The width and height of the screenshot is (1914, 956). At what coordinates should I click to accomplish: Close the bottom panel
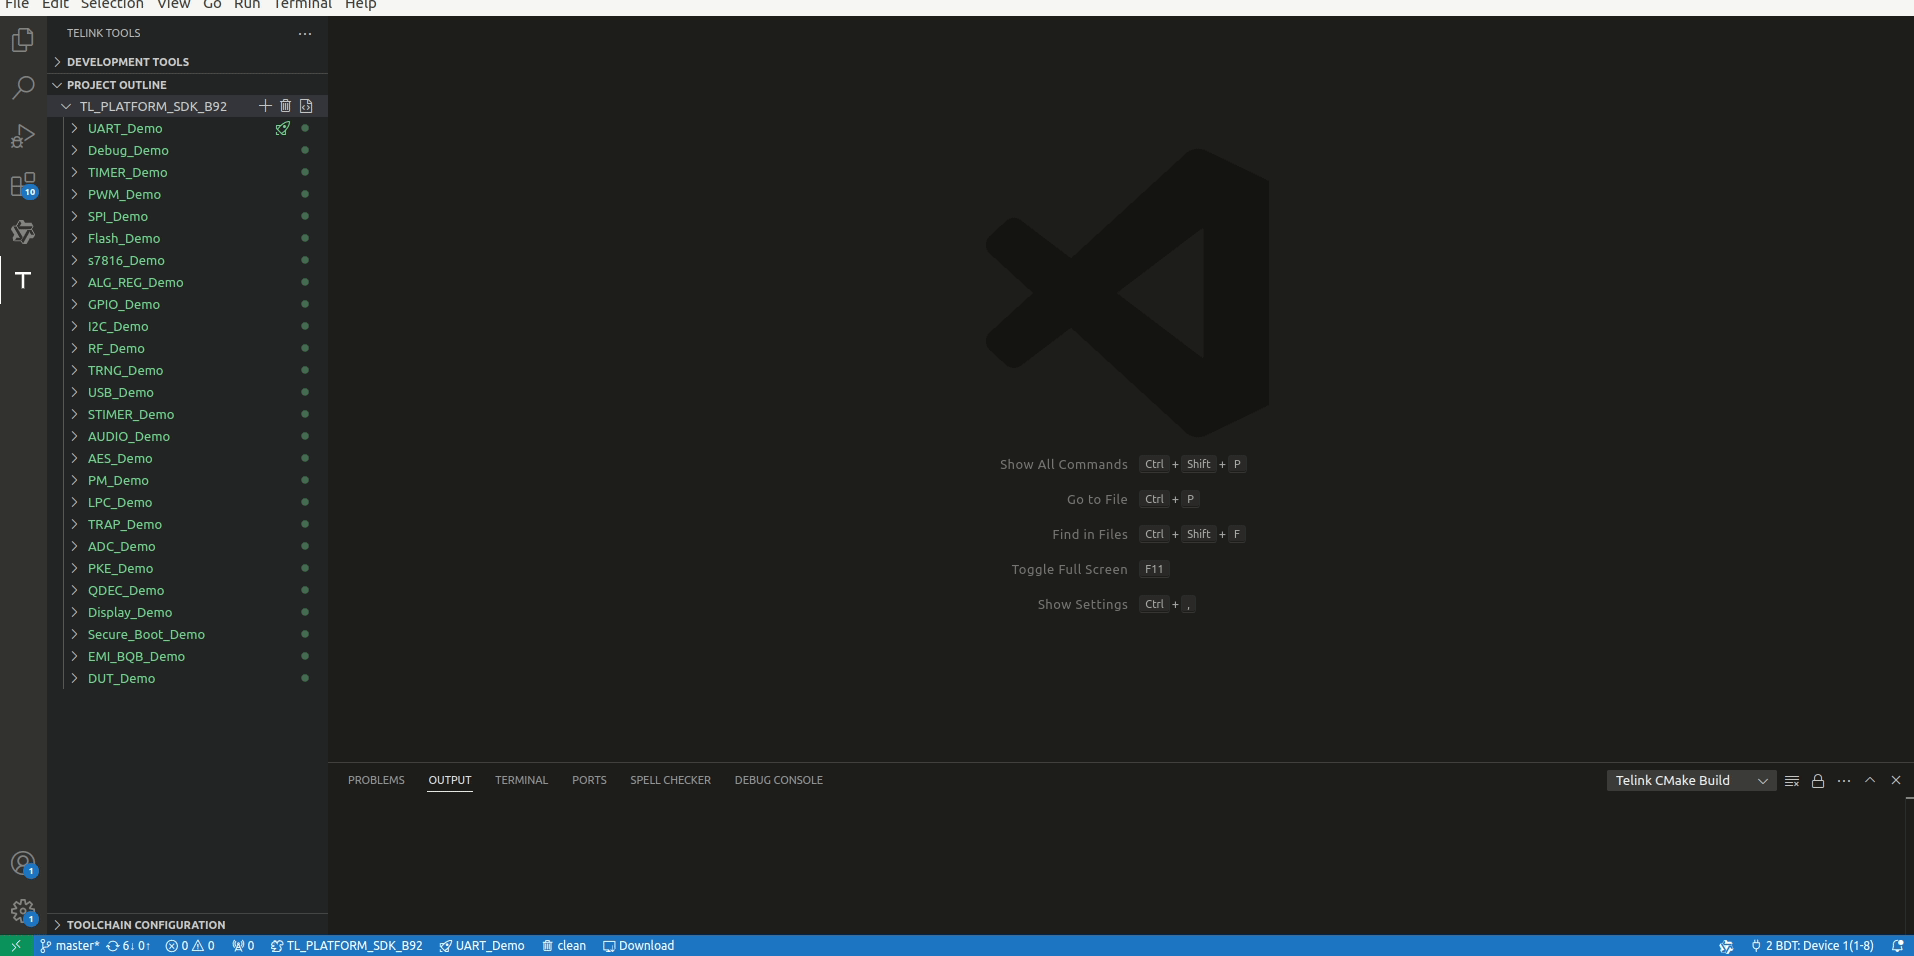1896,781
